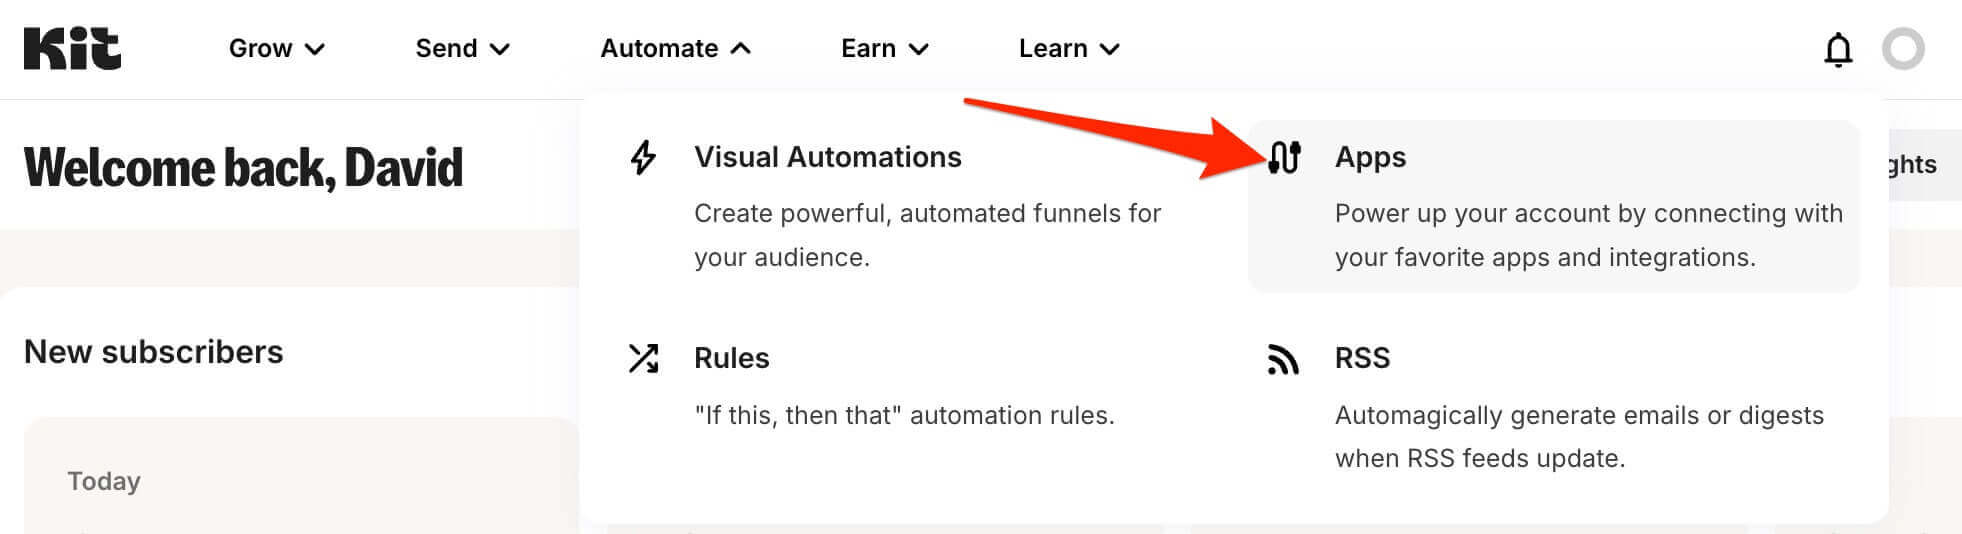Viewport: 1962px width, 534px height.
Task: Click the Rules shuffle arrows icon
Action: pos(643,358)
